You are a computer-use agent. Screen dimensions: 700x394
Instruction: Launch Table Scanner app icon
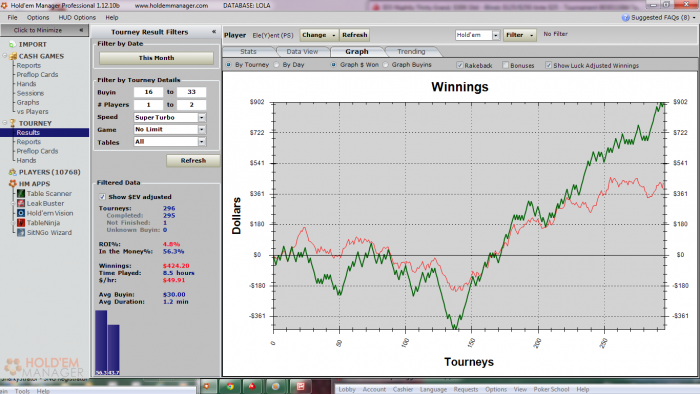21,194
